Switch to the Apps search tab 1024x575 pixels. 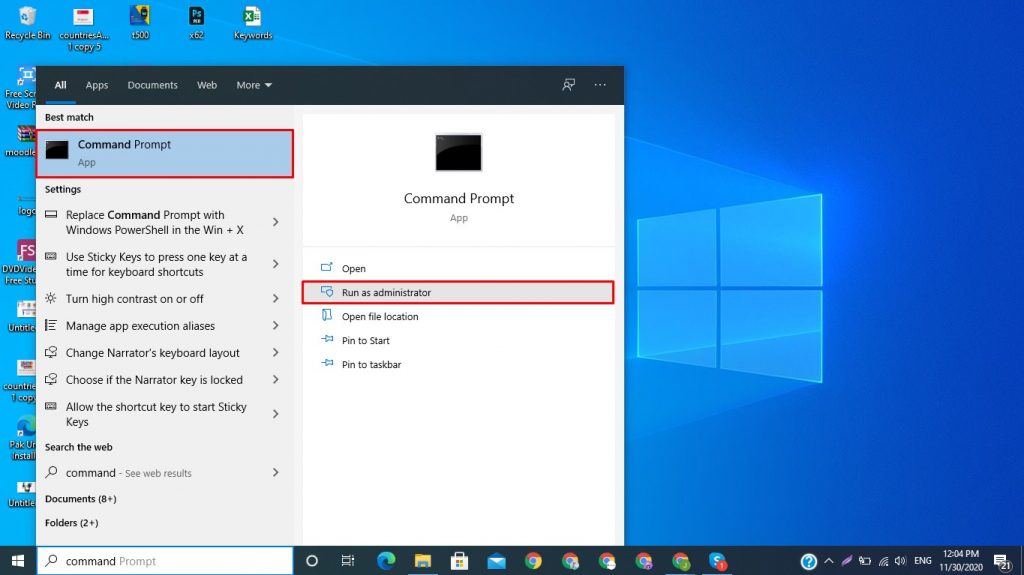point(97,85)
